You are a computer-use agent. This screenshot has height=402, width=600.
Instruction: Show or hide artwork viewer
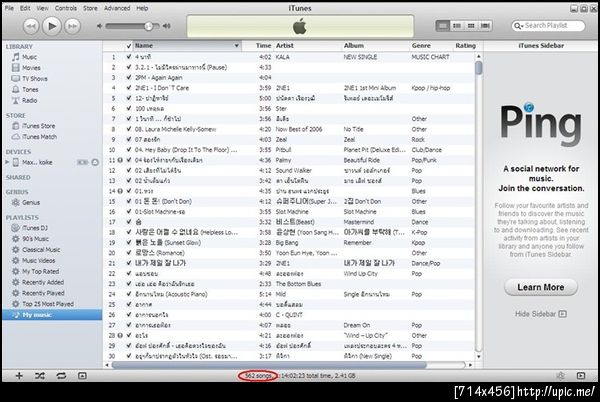(x=82, y=376)
